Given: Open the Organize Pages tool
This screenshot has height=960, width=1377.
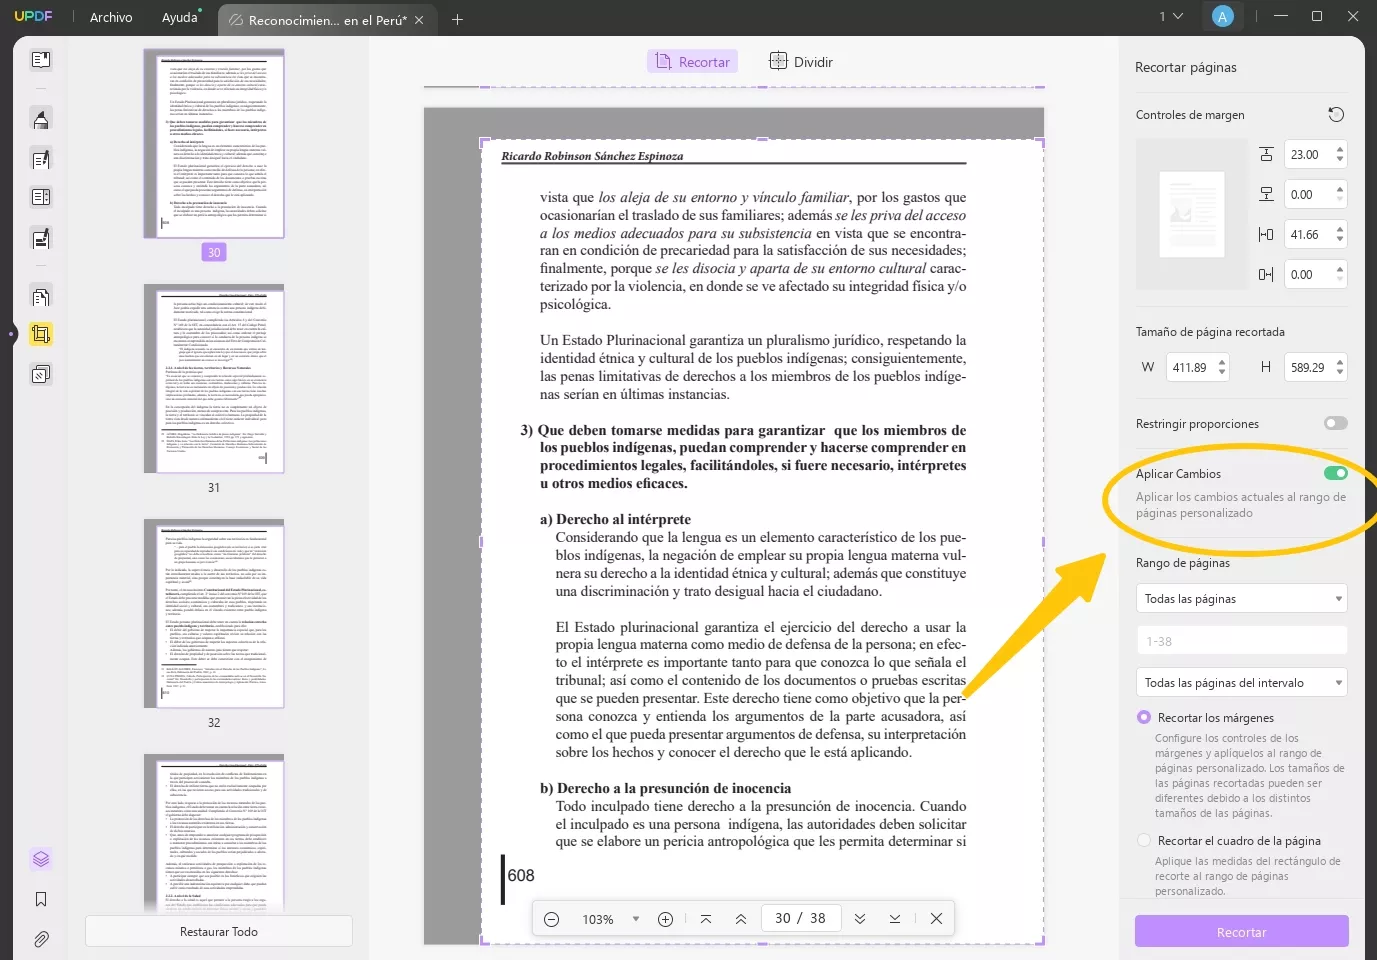Looking at the screenshot, I should click(41, 297).
